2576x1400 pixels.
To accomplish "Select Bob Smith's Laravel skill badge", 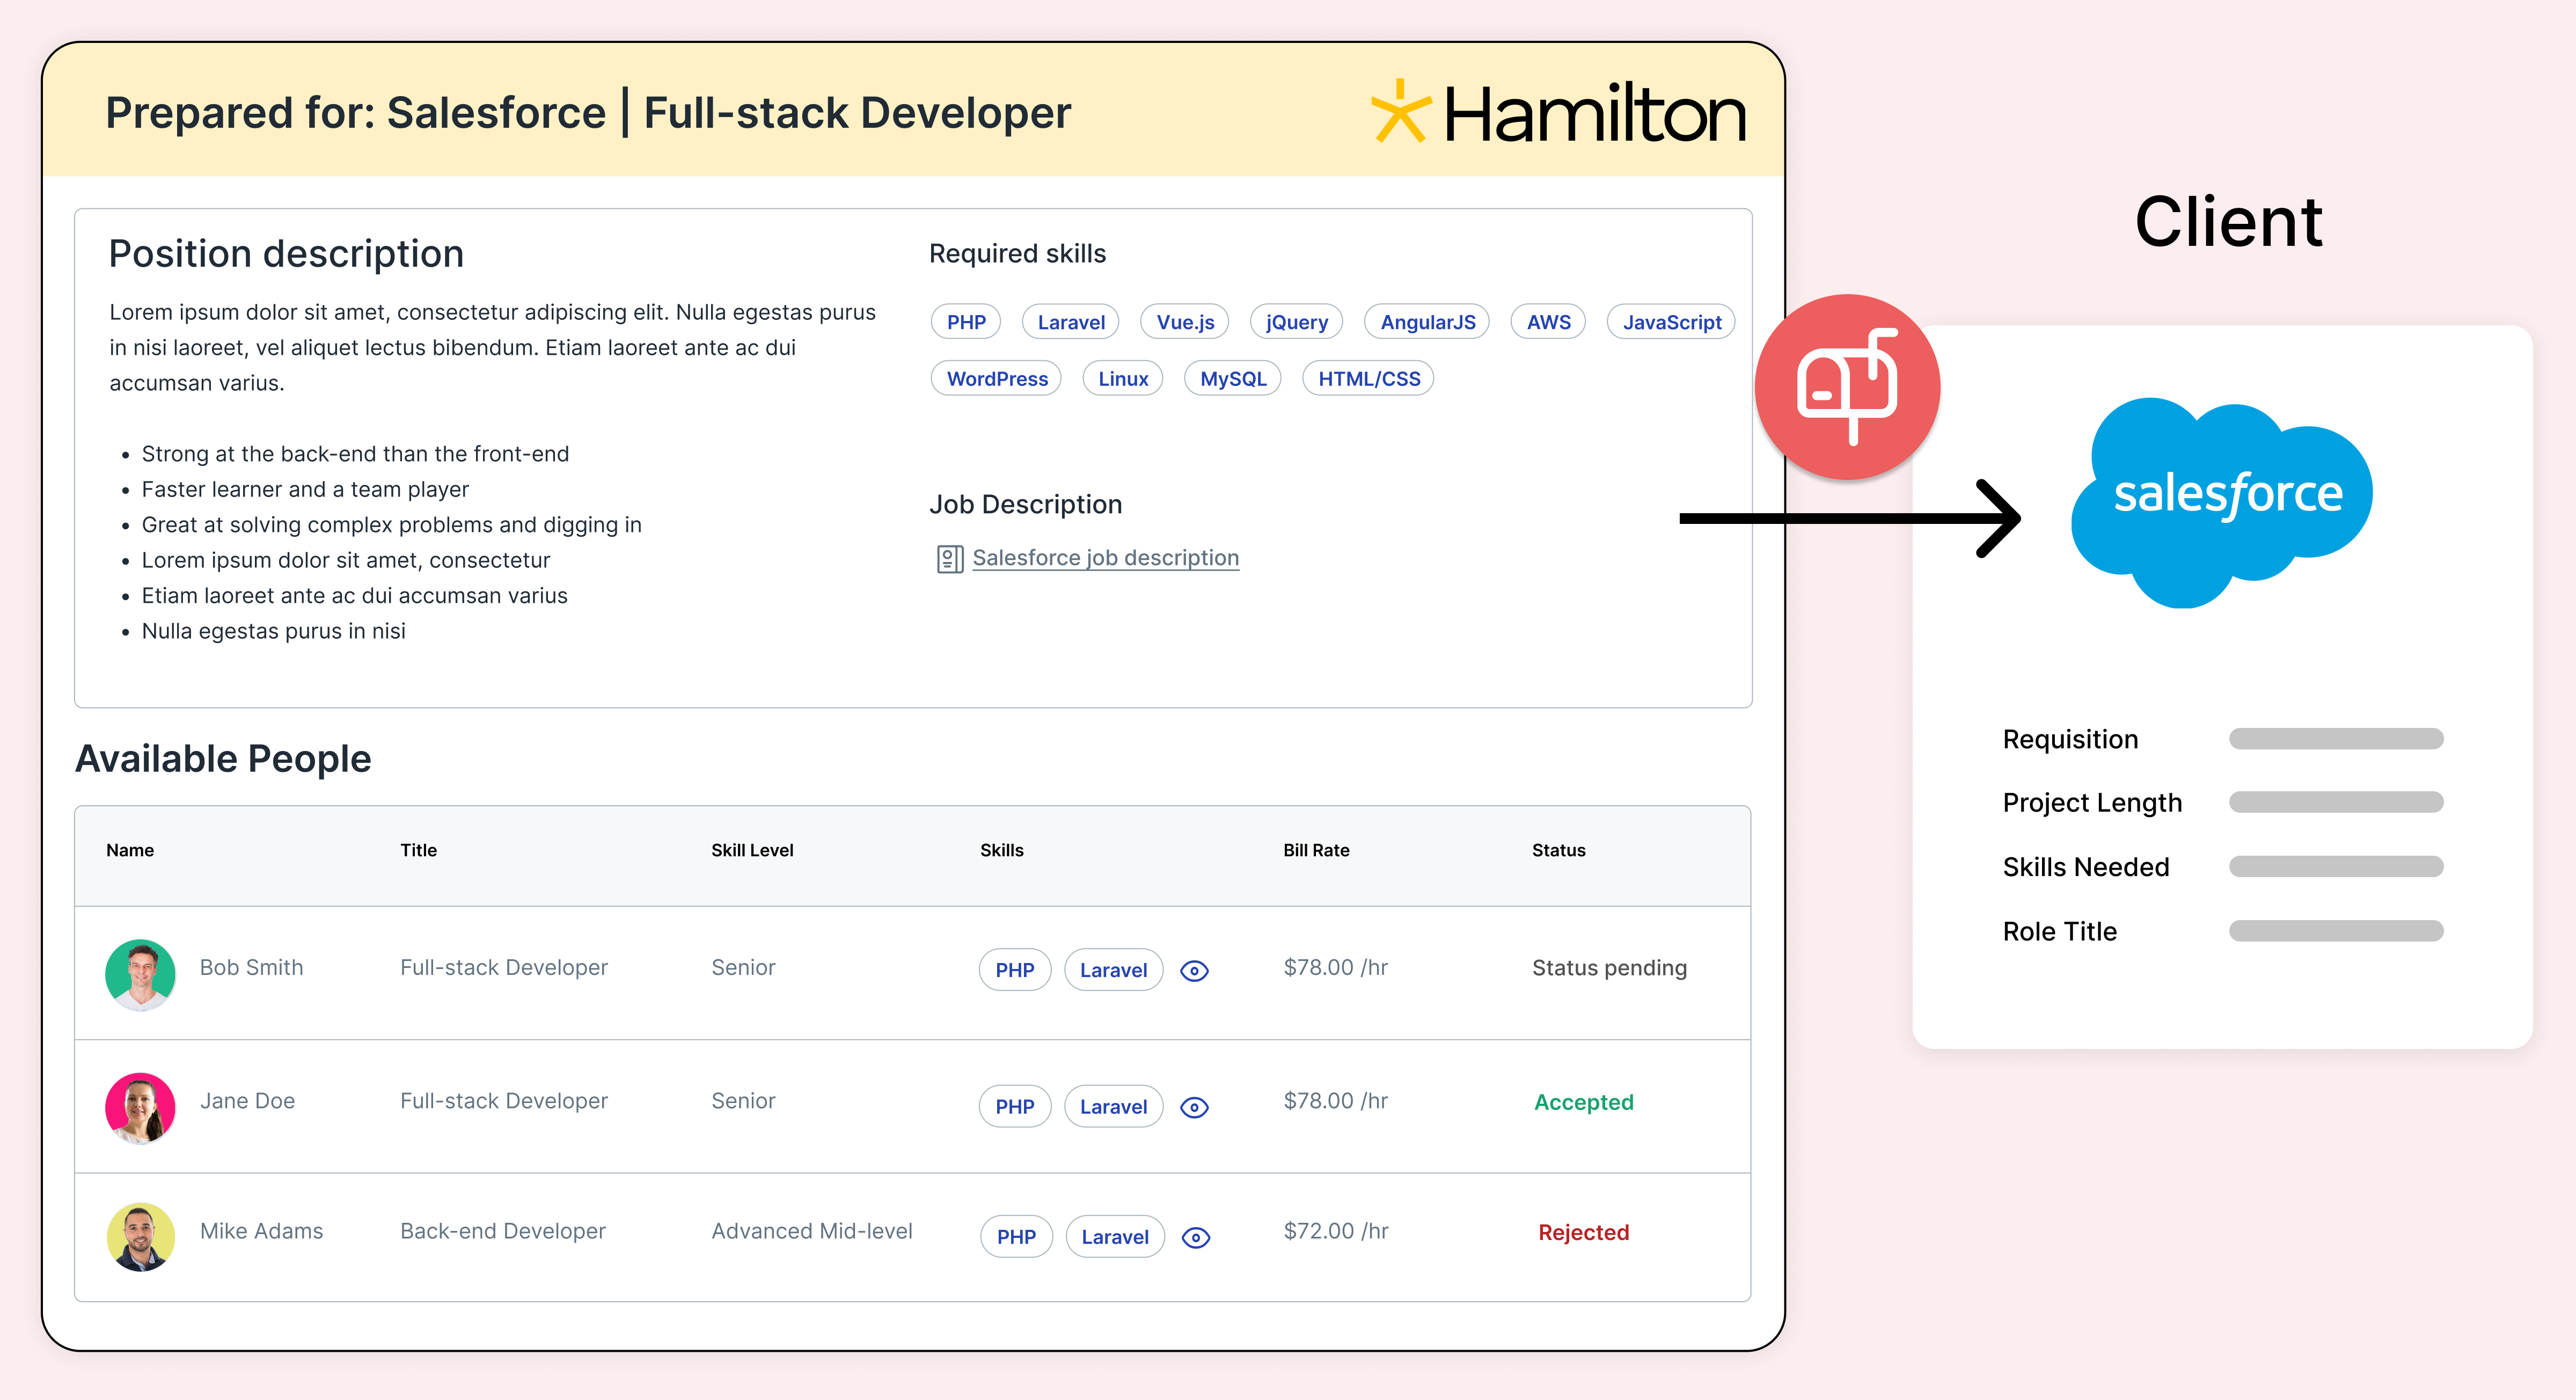I will (1113, 970).
